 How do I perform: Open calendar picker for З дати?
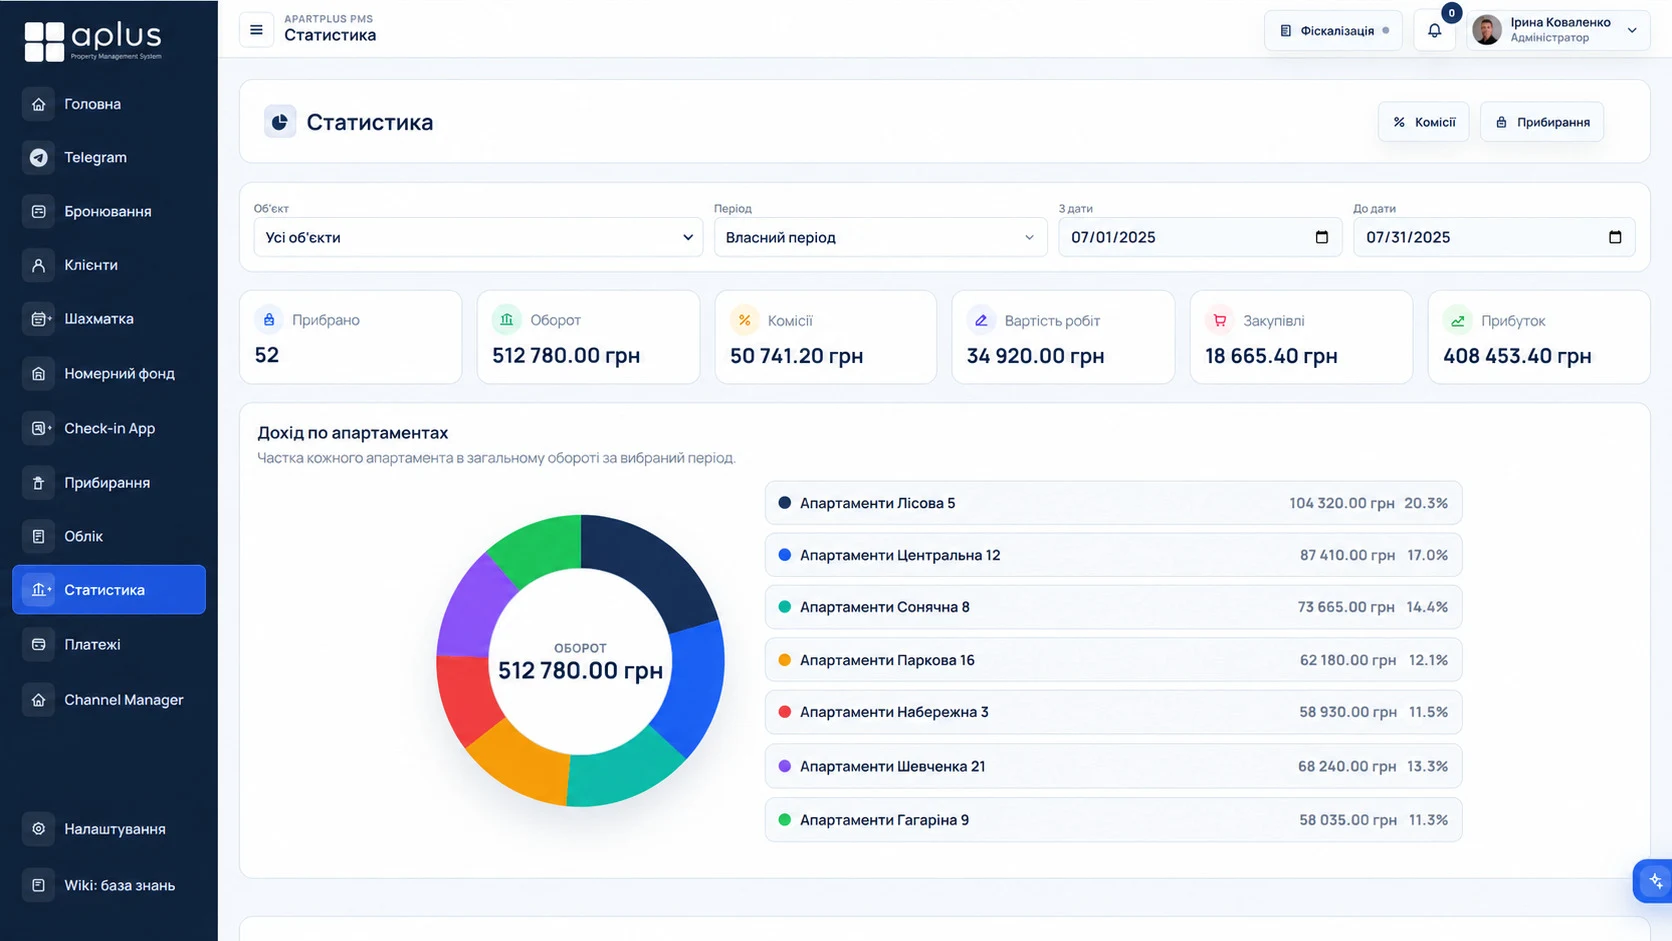click(1321, 237)
